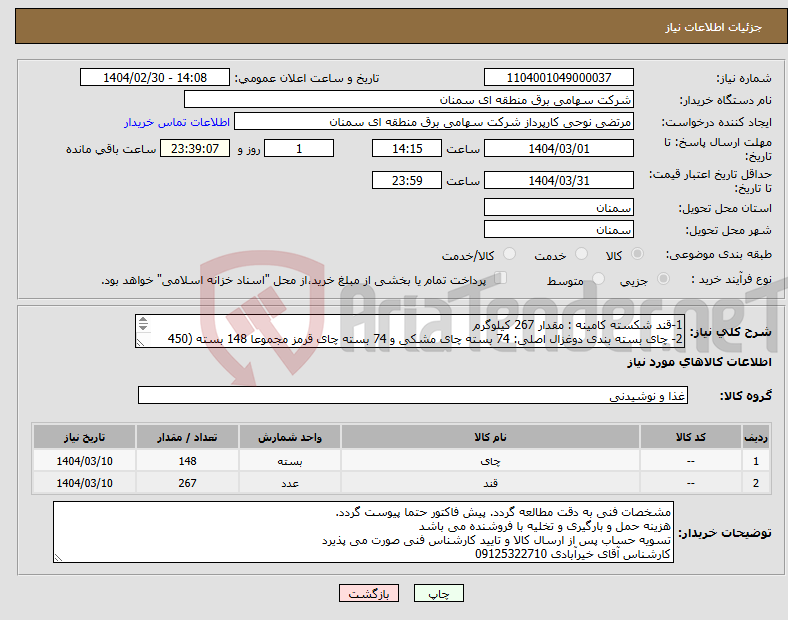
Task: Click the goods group field غذا و نوشیدنی
Action: click(413, 395)
